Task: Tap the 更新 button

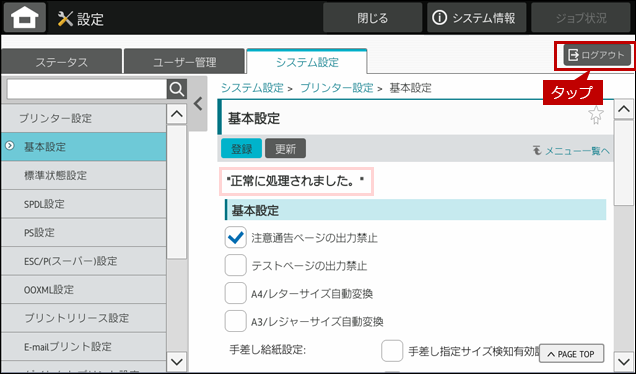Action: point(286,148)
